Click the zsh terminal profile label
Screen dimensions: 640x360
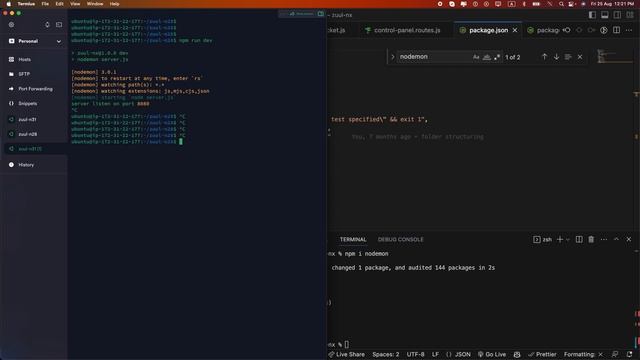tap(542, 240)
